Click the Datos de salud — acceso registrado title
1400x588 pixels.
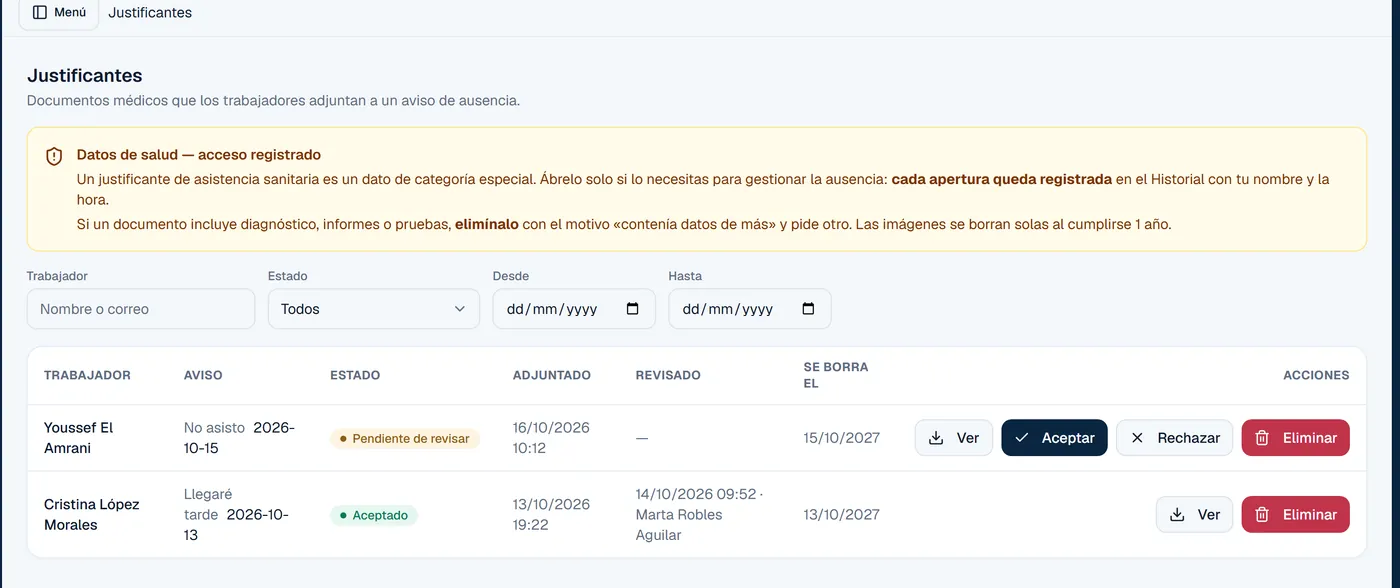click(x=199, y=155)
